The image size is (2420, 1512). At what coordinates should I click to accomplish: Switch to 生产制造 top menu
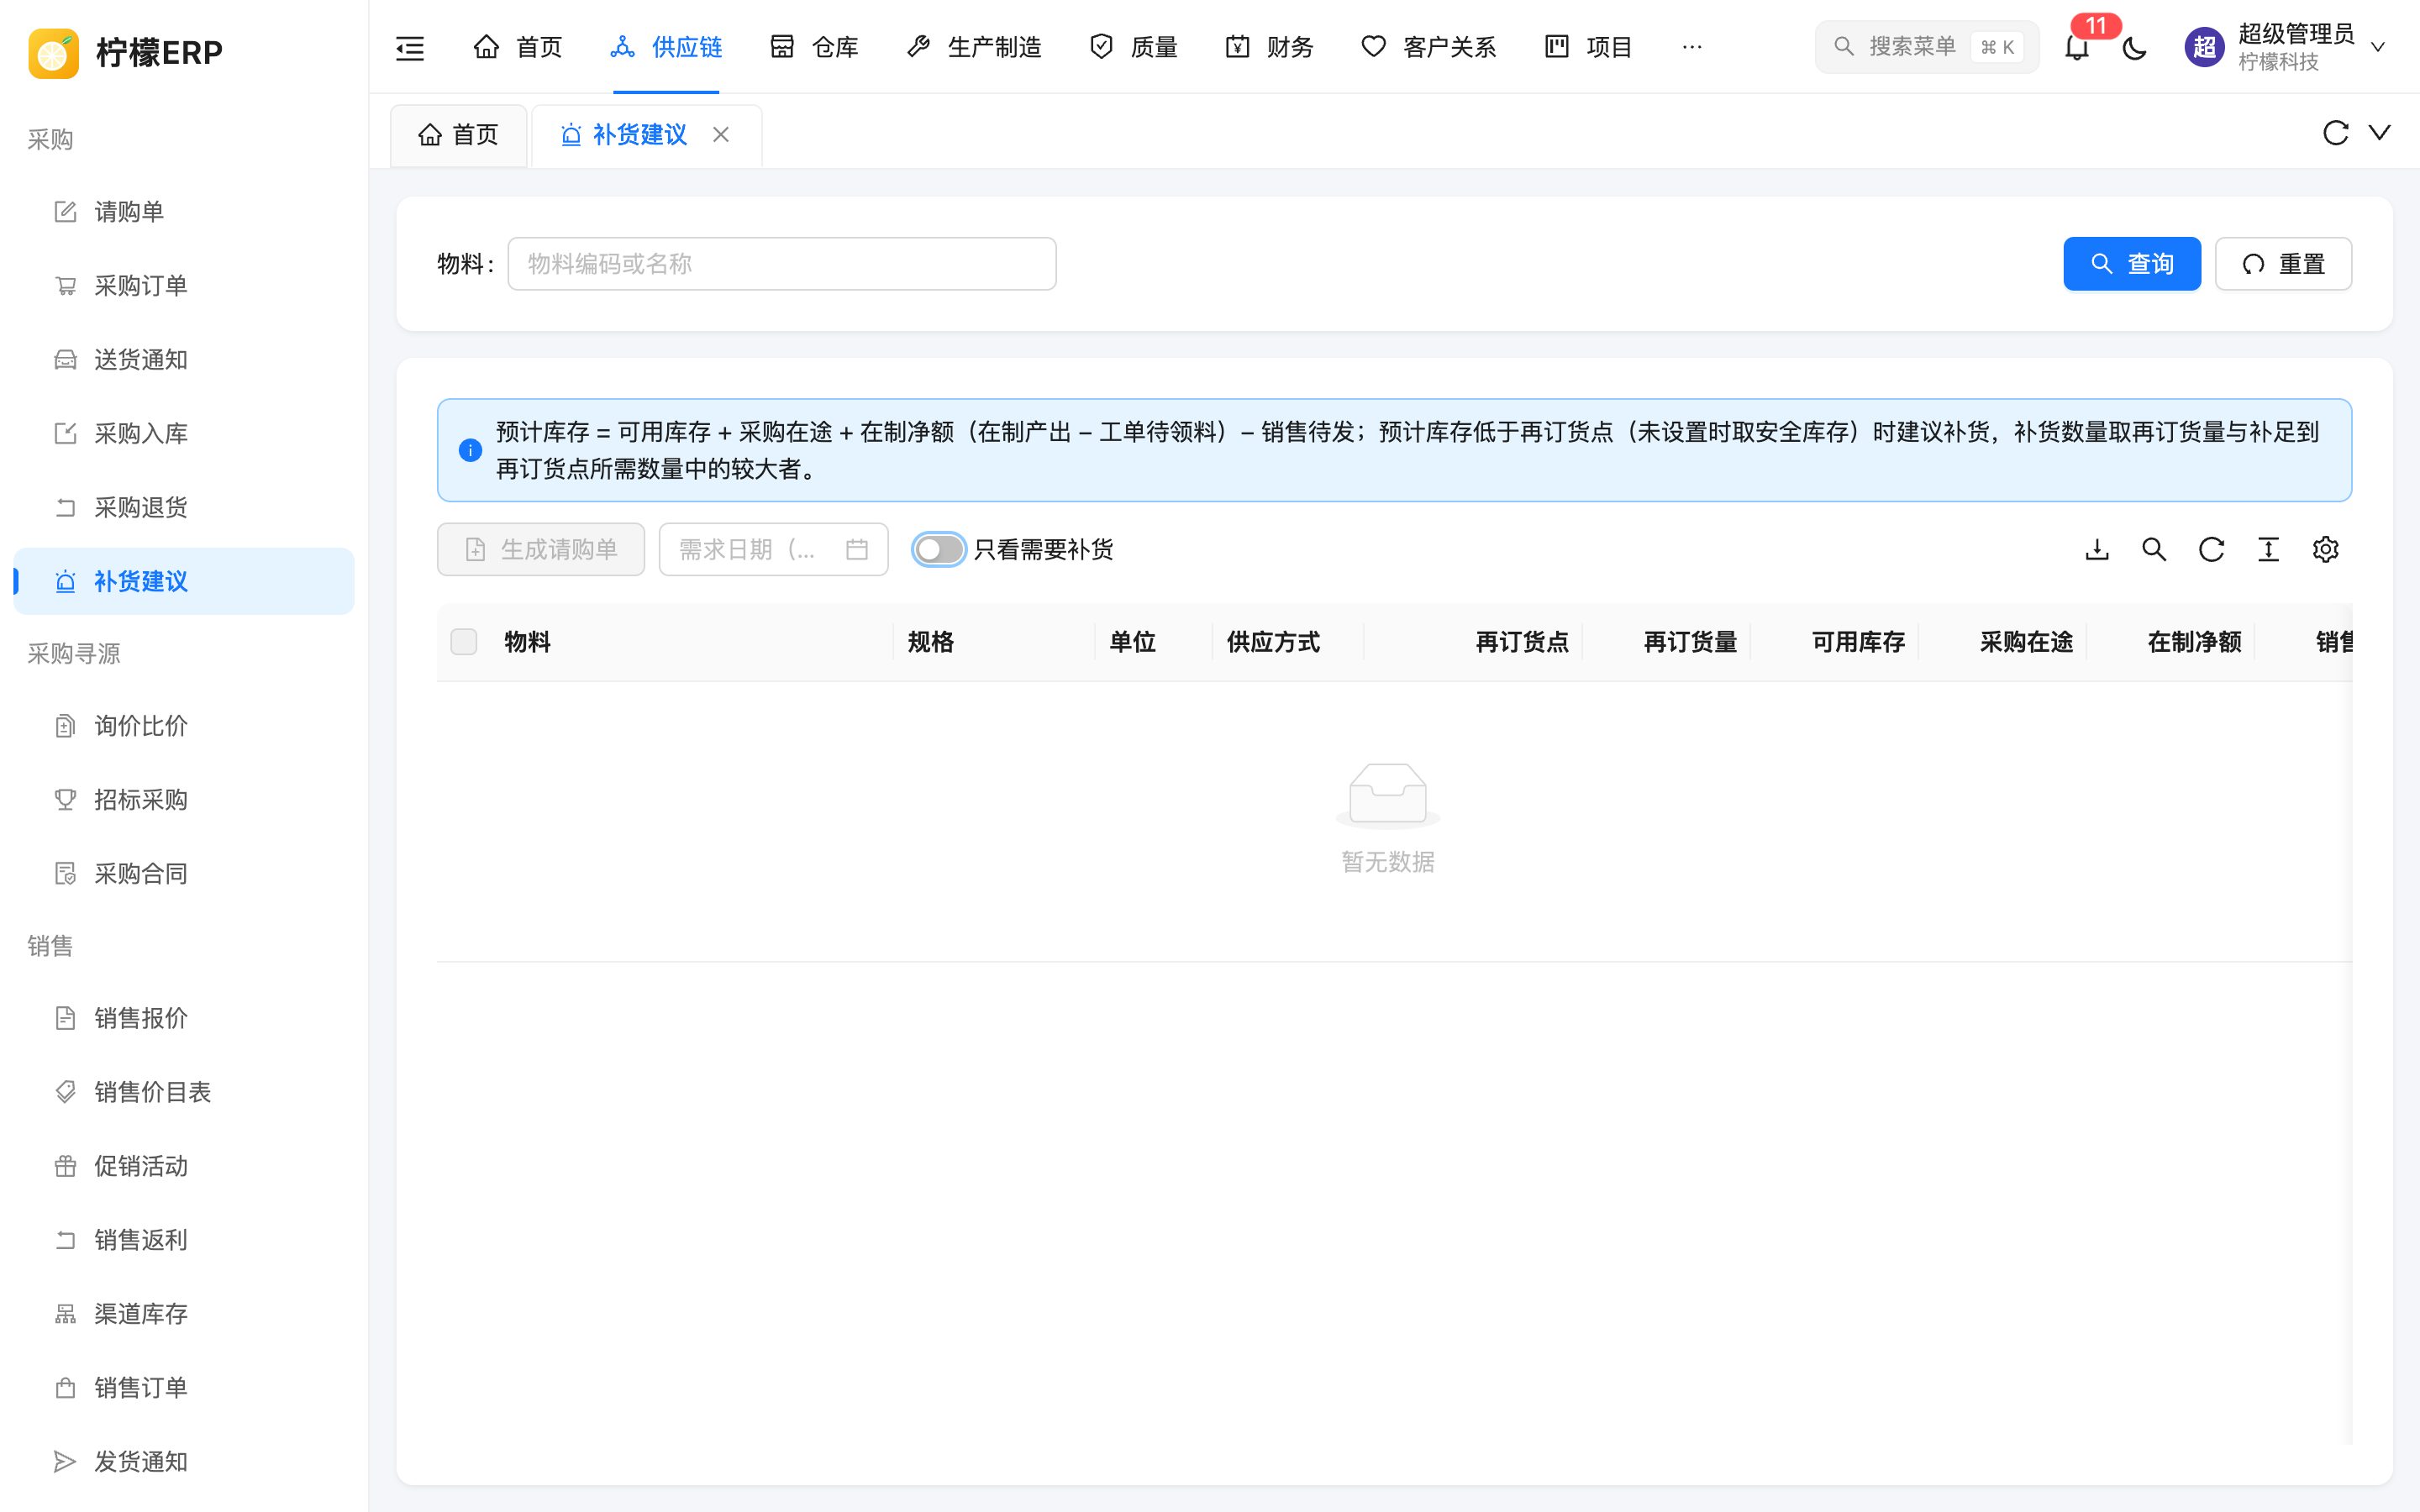(x=974, y=47)
